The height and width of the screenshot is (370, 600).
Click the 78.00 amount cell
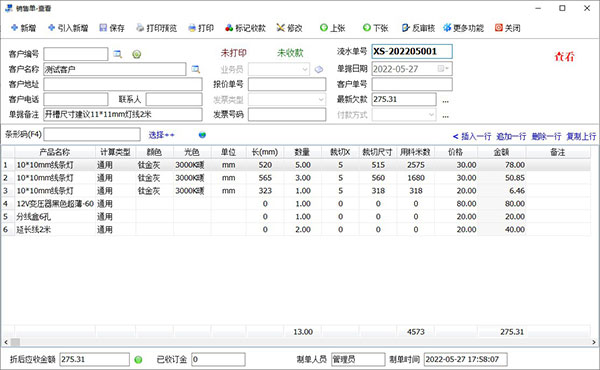[x=502, y=165]
